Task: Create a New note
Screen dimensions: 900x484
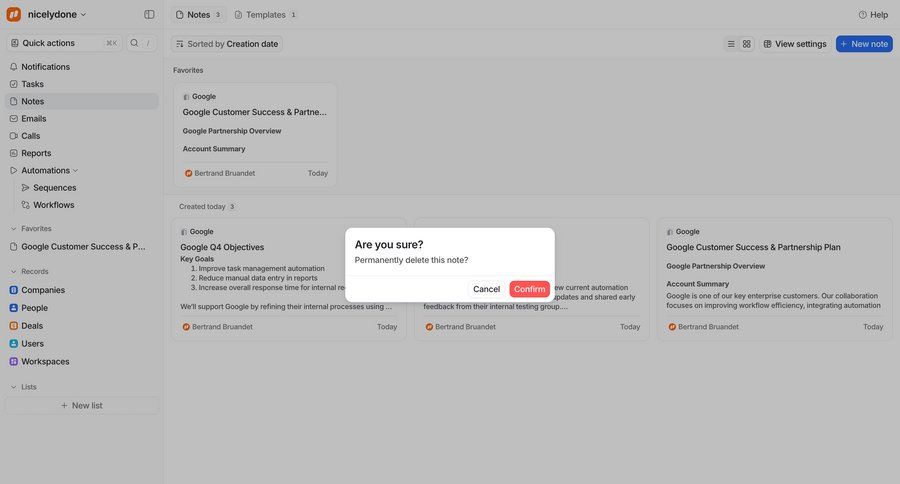Action: click(864, 44)
